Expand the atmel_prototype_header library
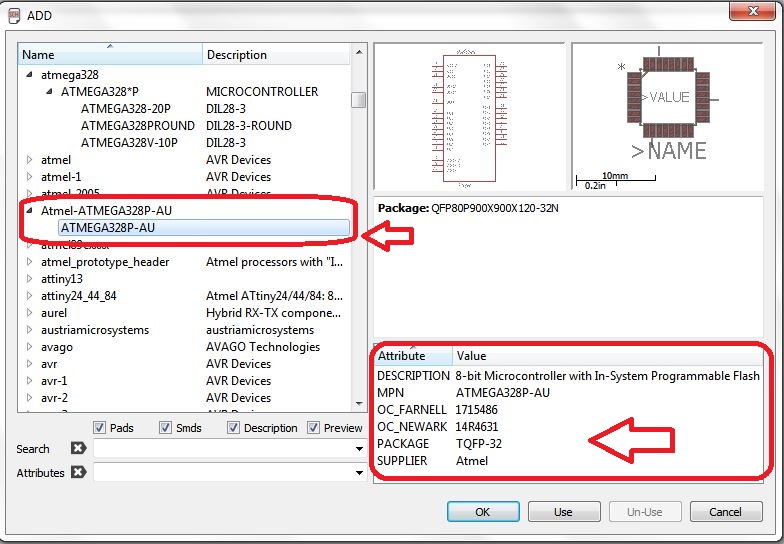The height and width of the screenshot is (544, 784). point(30,262)
